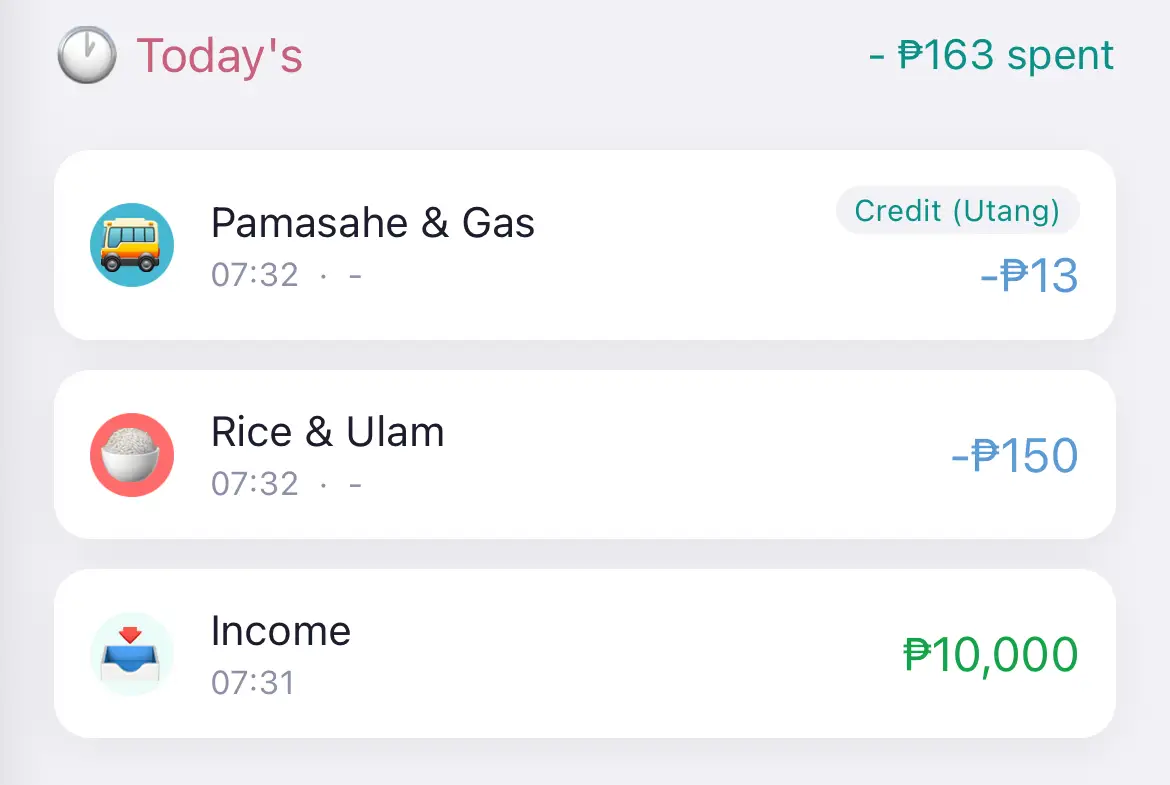Image resolution: width=1170 pixels, height=785 pixels.
Task: Click the 07:31 time under Income
Action: [x=253, y=683]
